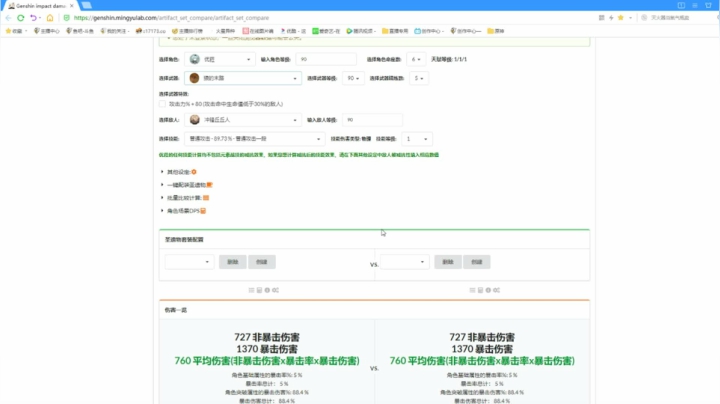The image size is (720, 404).
Task: Close the Genshin impact browser tab
Action: [72, 6]
